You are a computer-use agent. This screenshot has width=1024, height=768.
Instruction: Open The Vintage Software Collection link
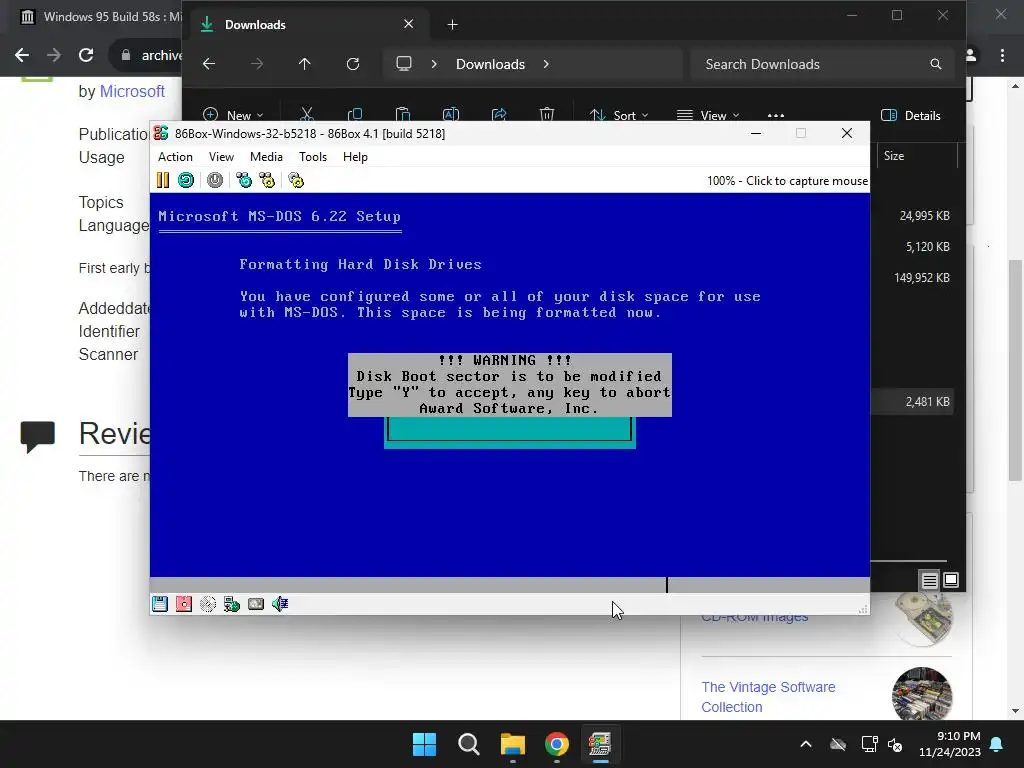point(768,697)
